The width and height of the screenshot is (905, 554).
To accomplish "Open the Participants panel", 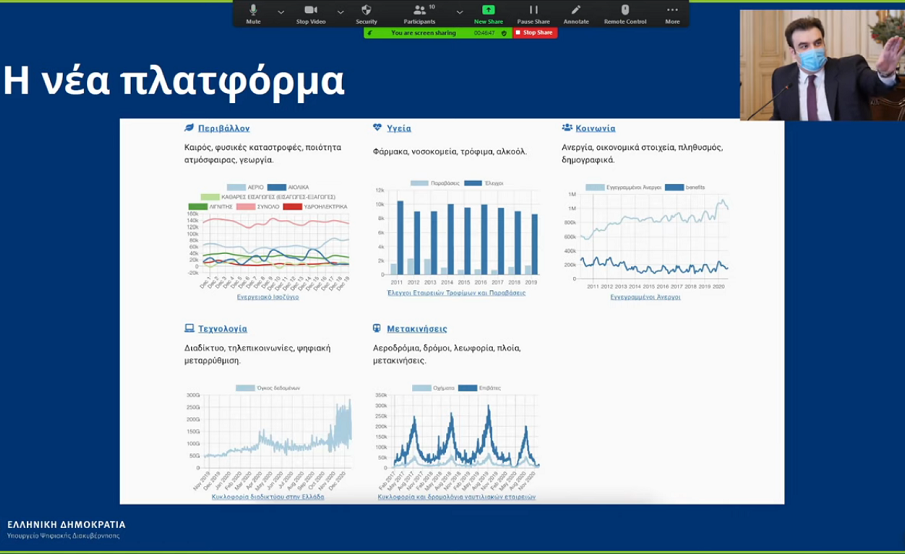I will [419, 13].
